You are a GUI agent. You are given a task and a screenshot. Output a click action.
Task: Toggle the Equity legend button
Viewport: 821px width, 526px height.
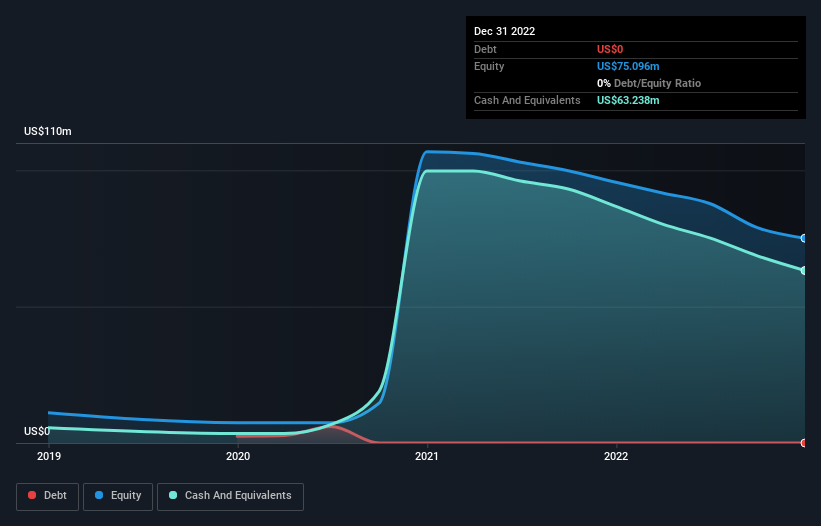[118, 496]
